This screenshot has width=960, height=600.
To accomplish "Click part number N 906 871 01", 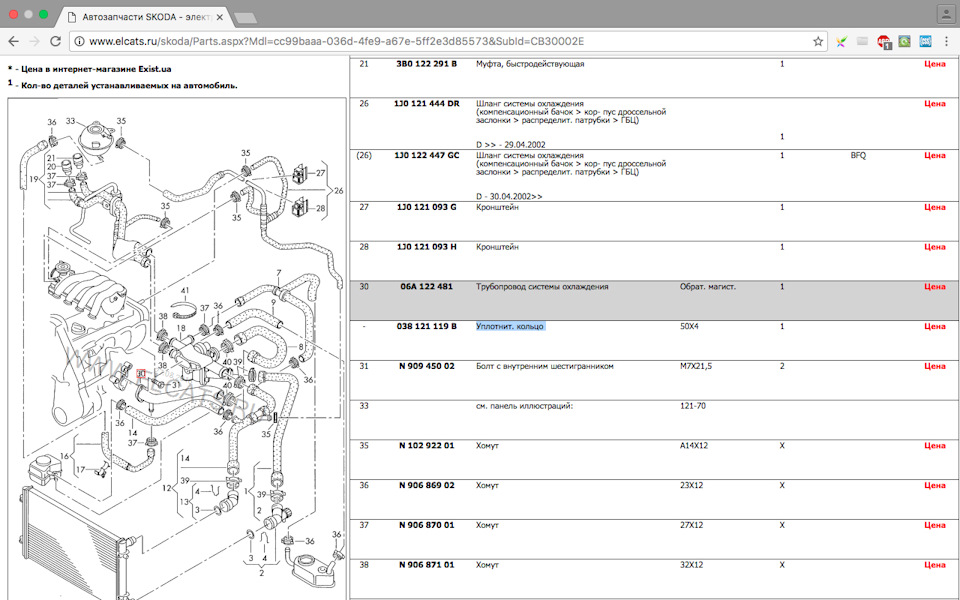I will 427,565.
